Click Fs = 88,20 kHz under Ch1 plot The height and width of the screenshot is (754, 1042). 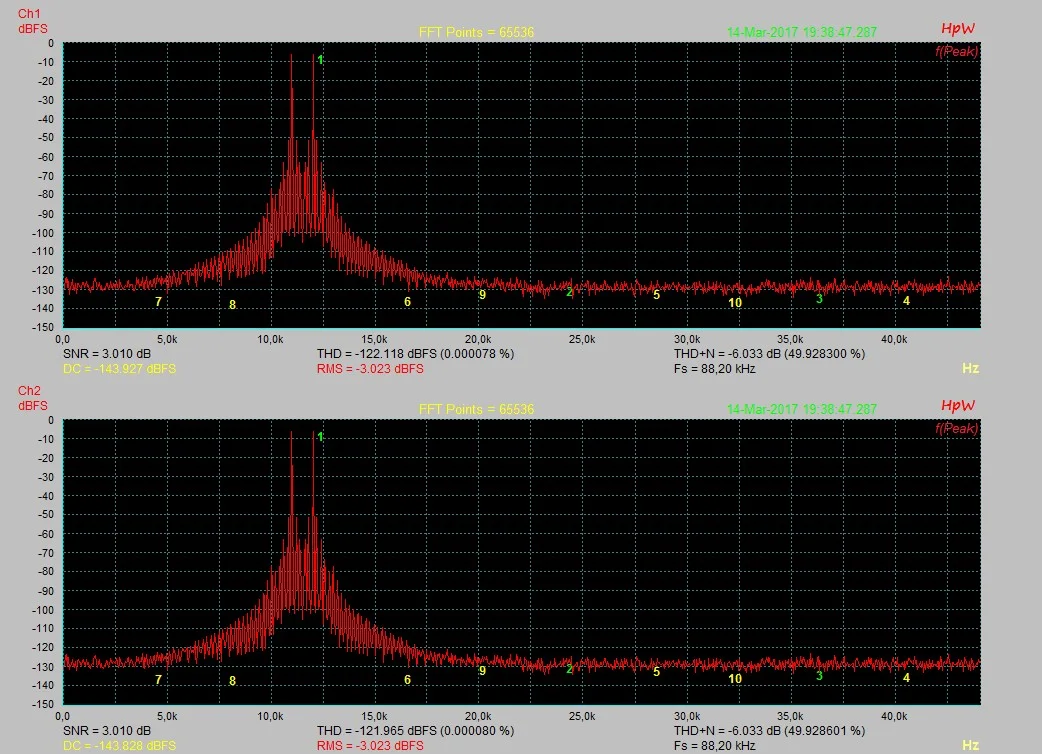(715, 369)
